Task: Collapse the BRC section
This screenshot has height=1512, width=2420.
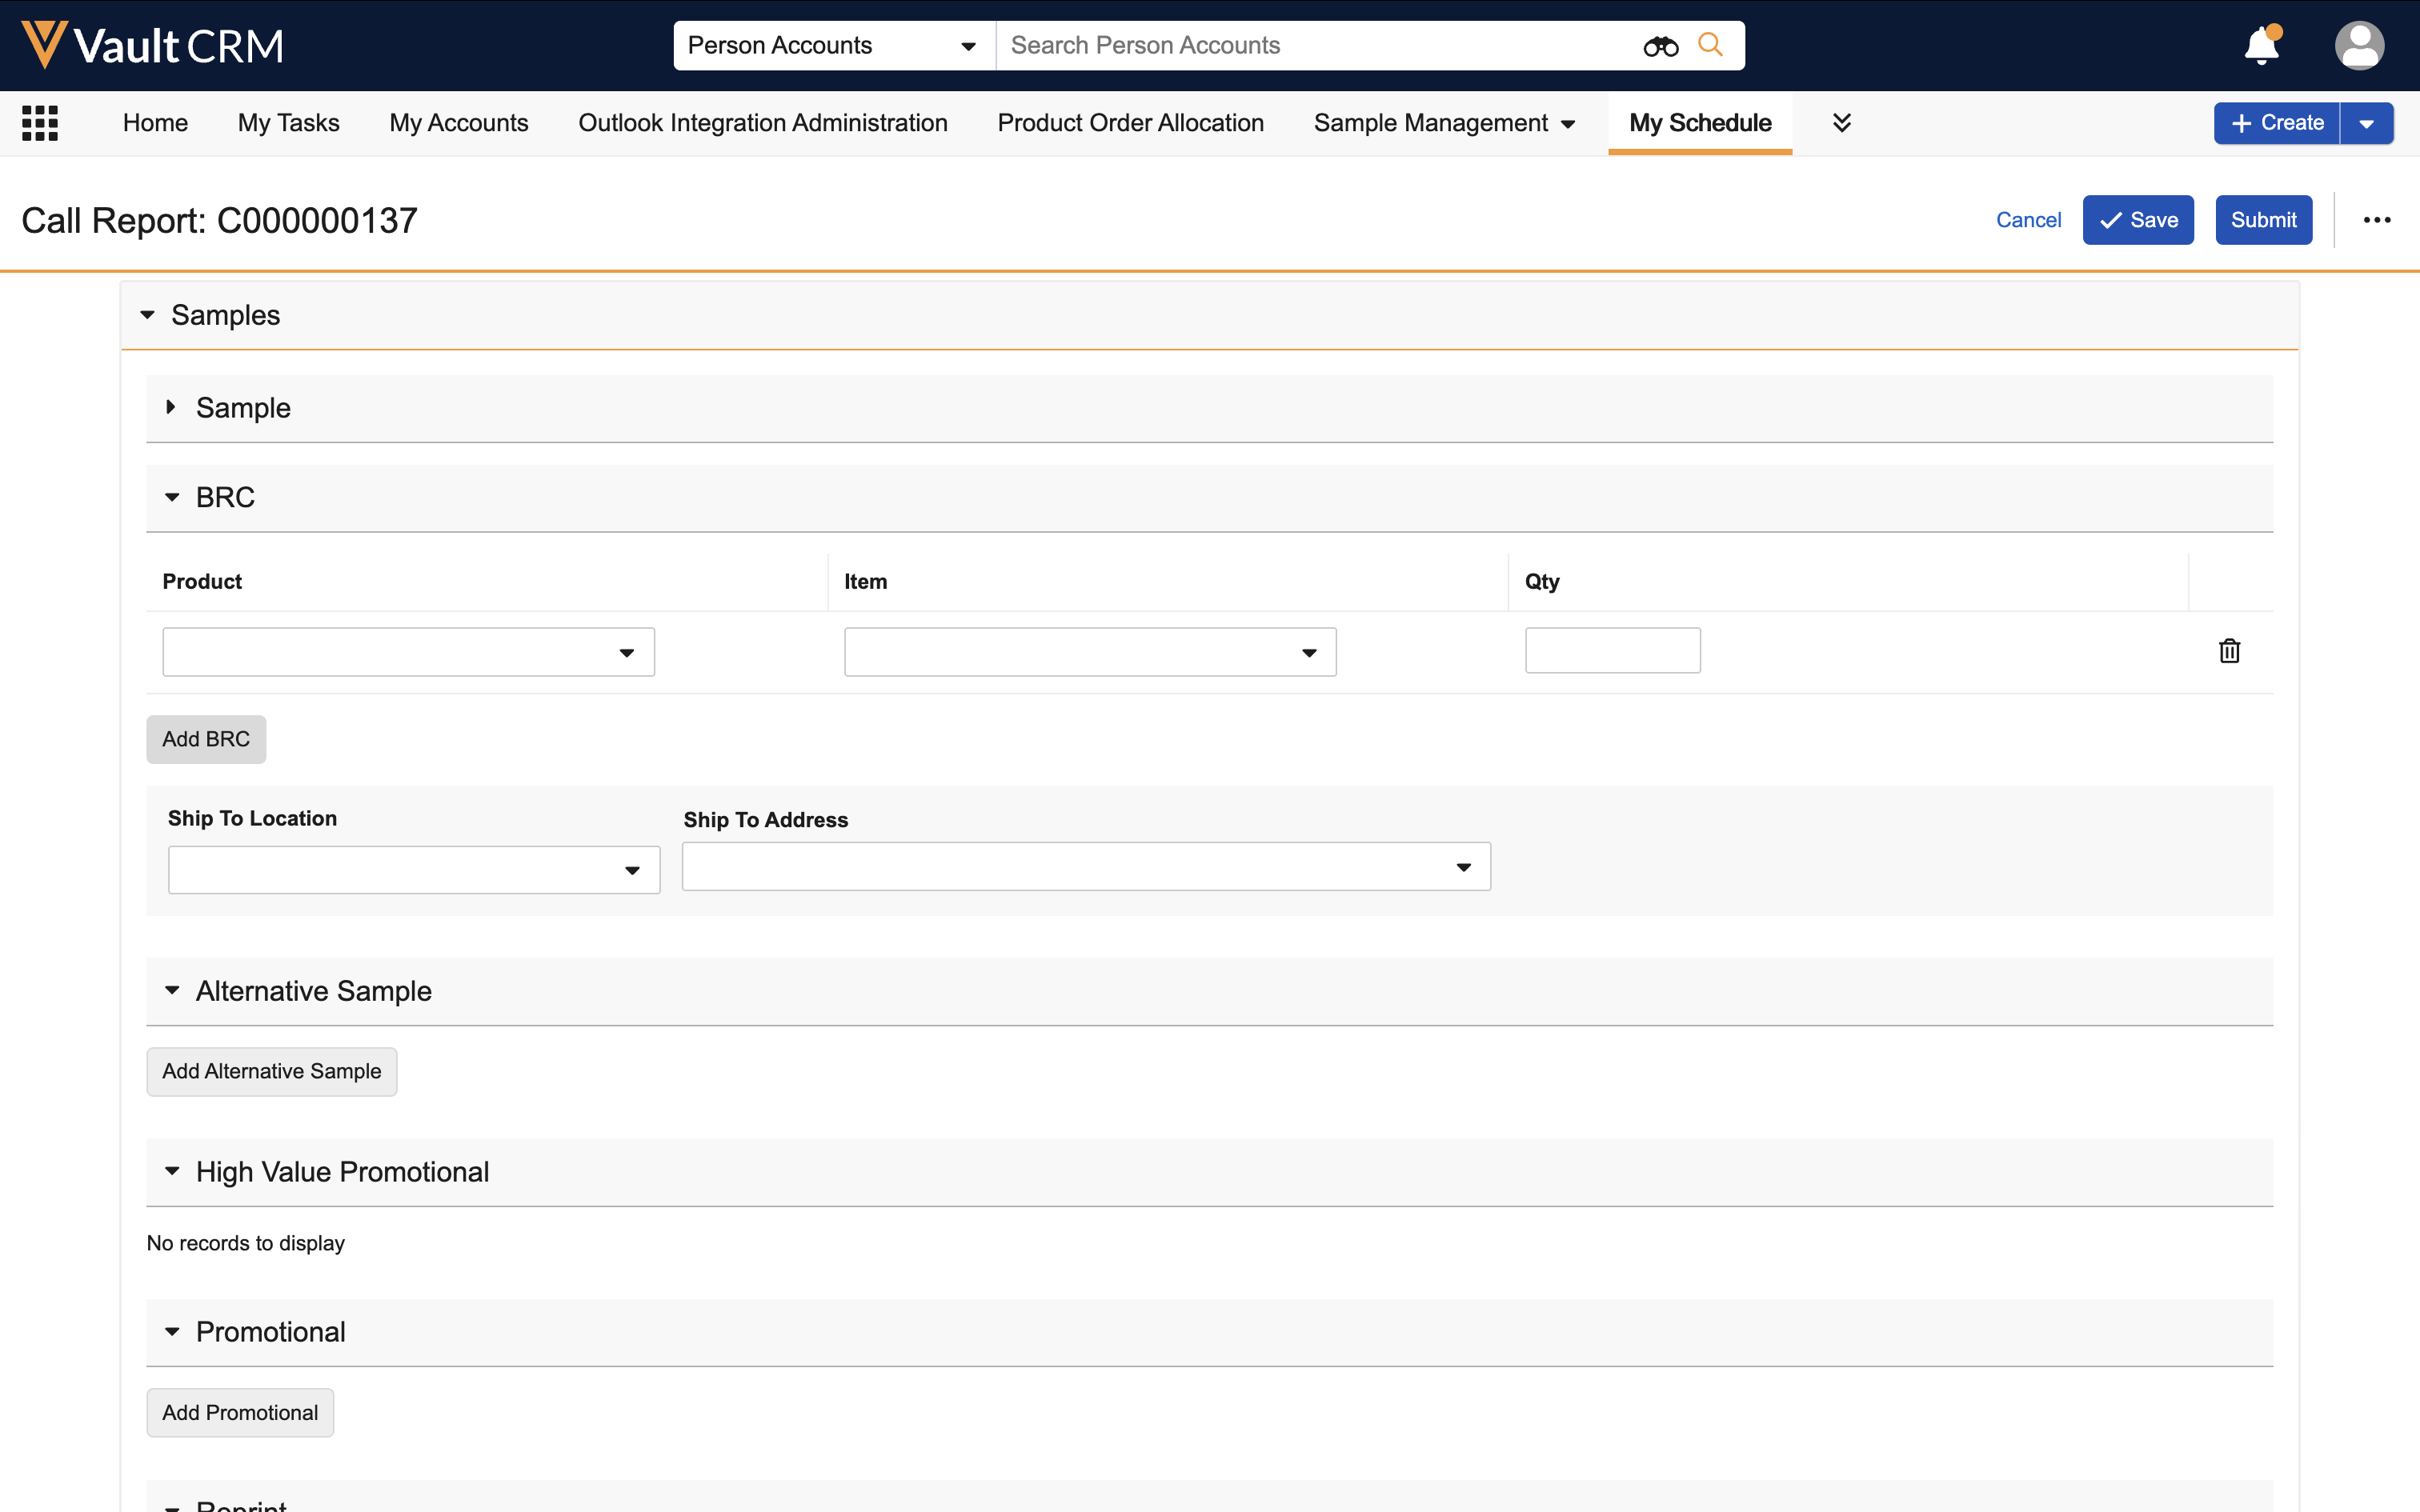Action: pyautogui.click(x=172, y=497)
